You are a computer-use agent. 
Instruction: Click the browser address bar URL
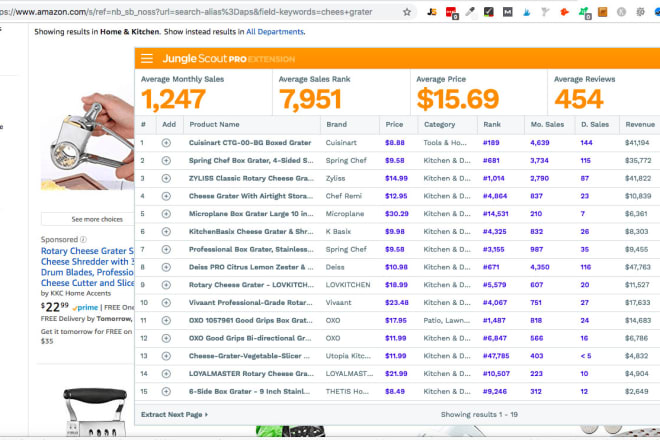pyautogui.click(x=187, y=12)
